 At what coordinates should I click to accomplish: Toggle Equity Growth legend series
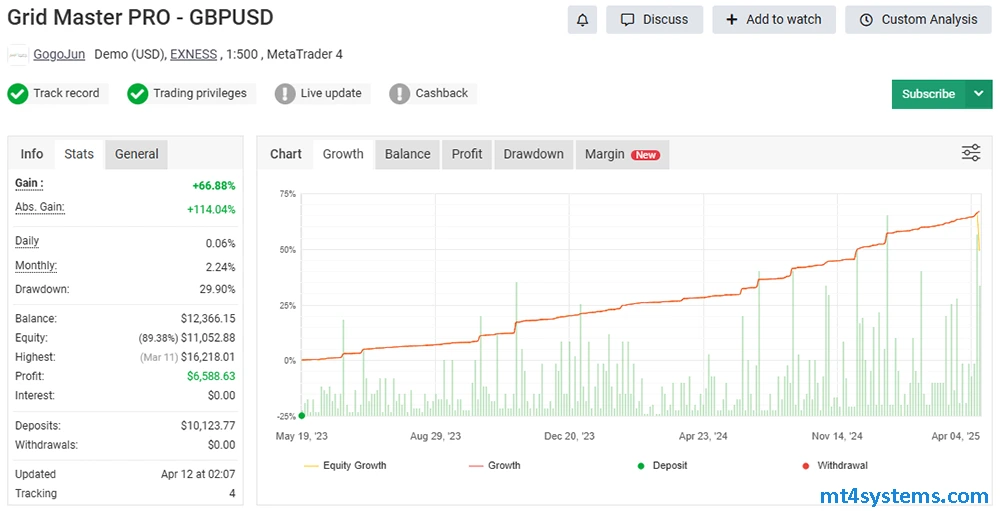point(345,466)
